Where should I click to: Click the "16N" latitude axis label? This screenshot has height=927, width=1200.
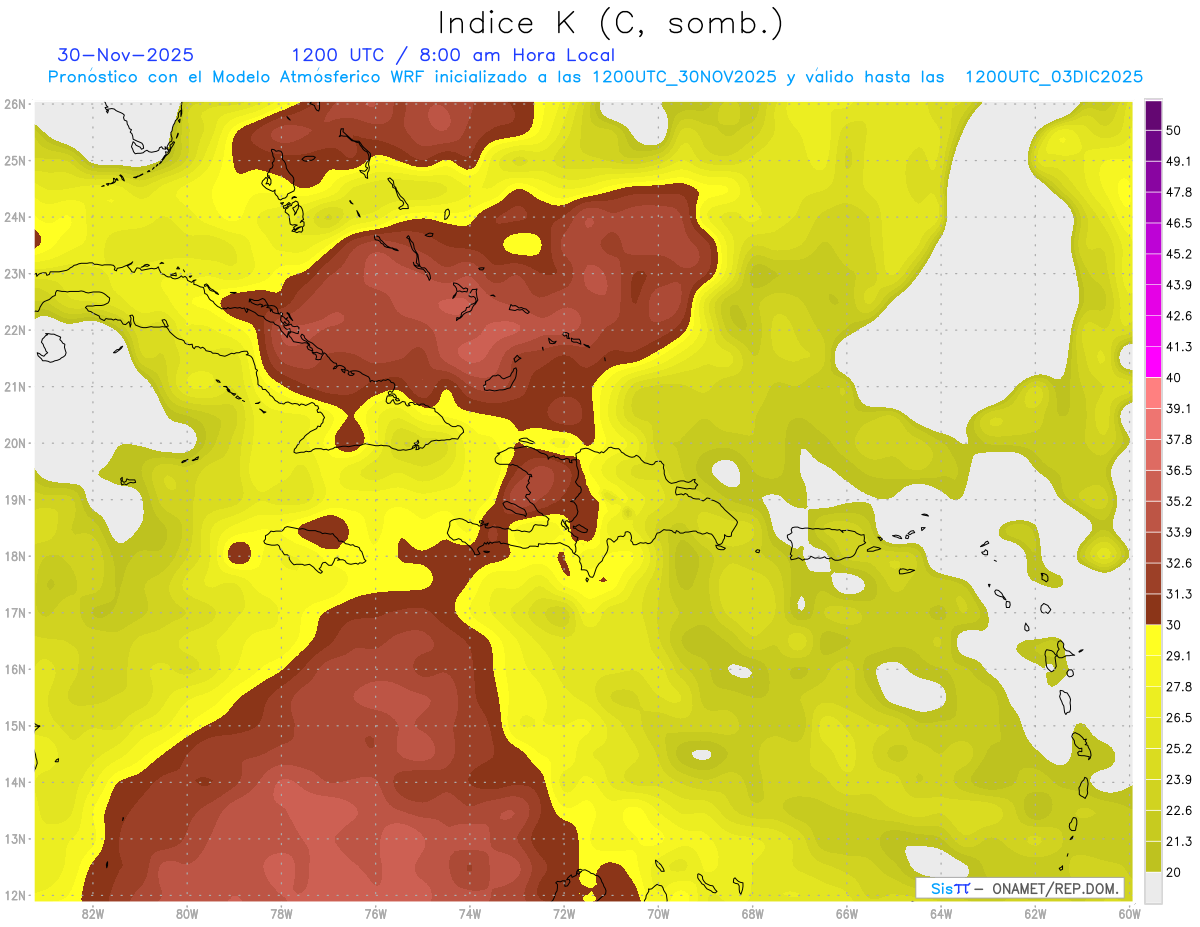(x=15, y=669)
